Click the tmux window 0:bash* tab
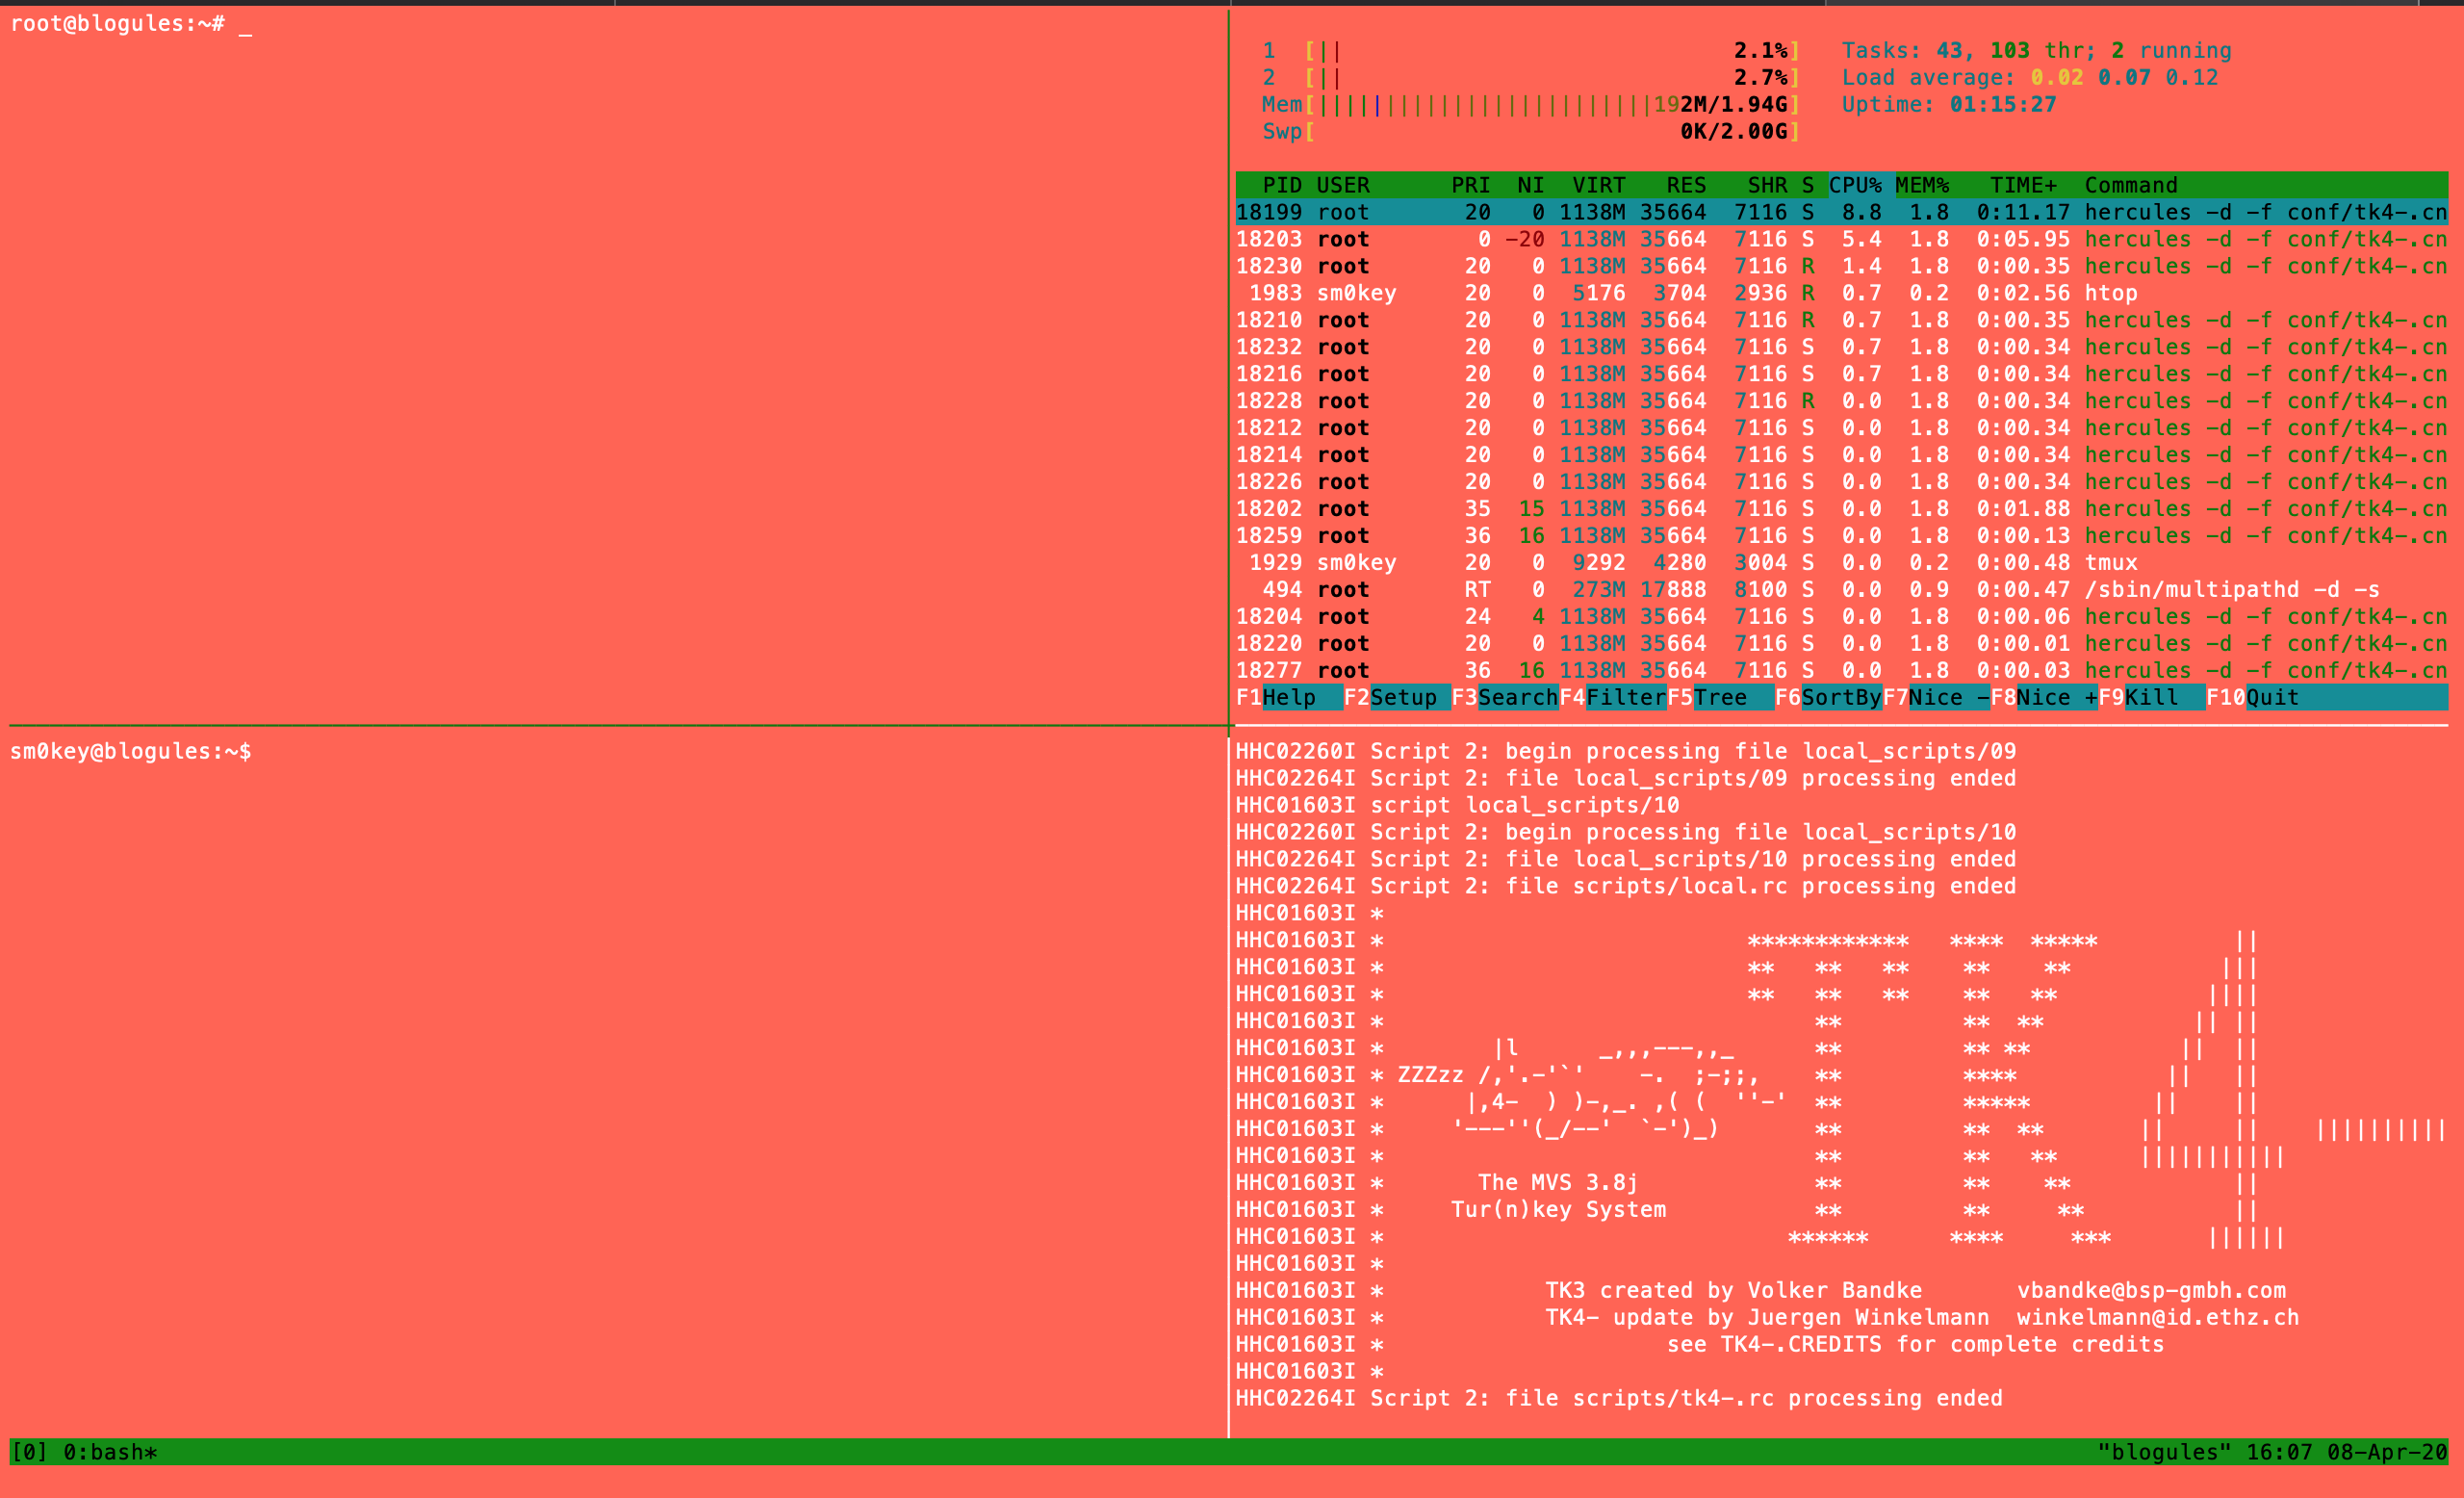This screenshot has height=1498, width=2464. click(x=110, y=1452)
